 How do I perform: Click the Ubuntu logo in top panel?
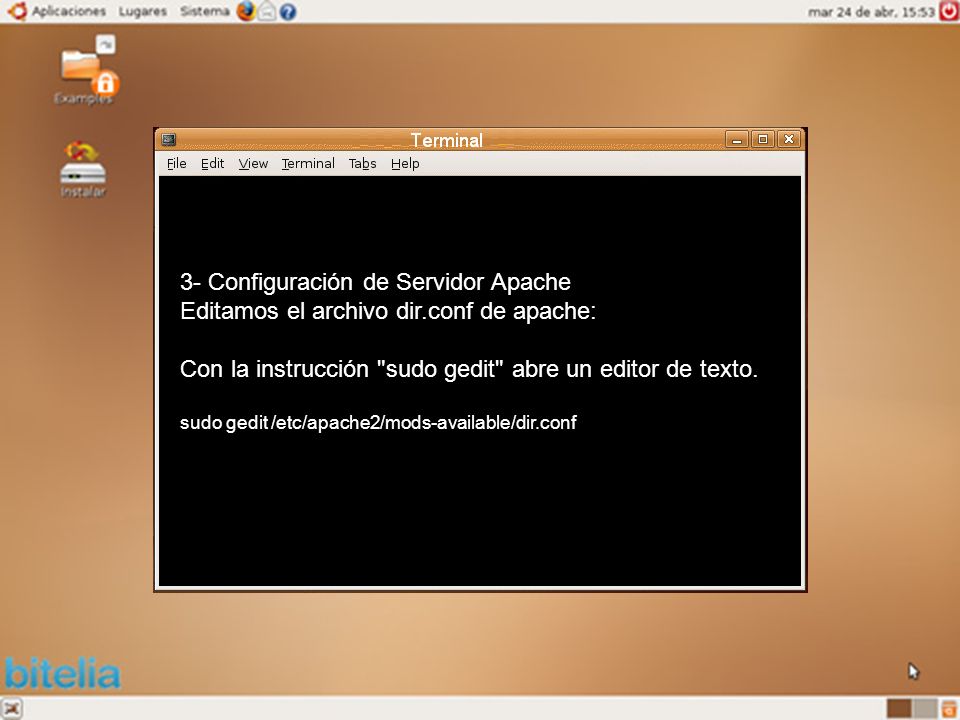[x=17, y=10]
